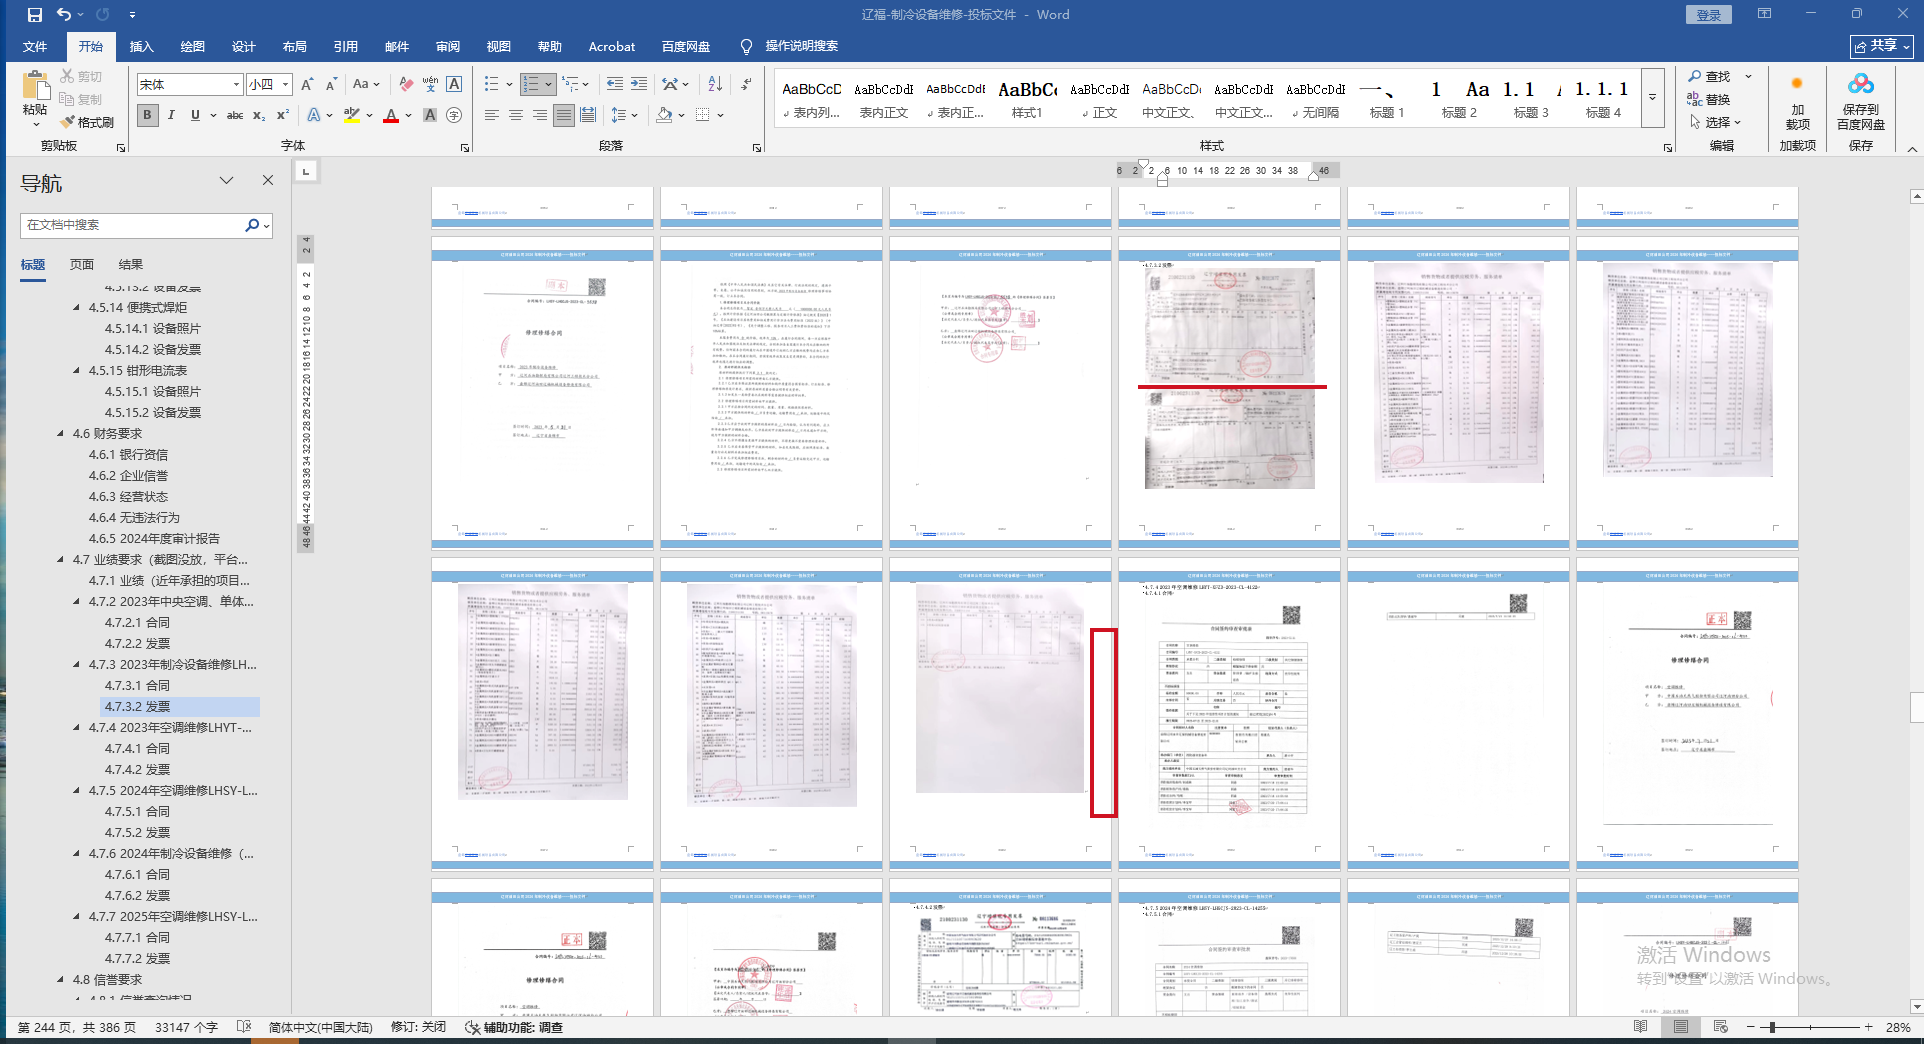Increase font size with the grow icon
1924x1044 pixels.
click(x=307, y=85)
